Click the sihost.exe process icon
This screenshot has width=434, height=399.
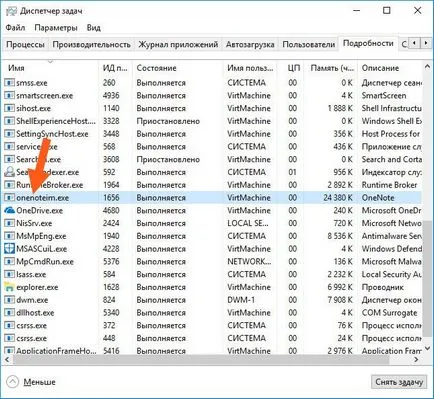click(x=9, y=108)
